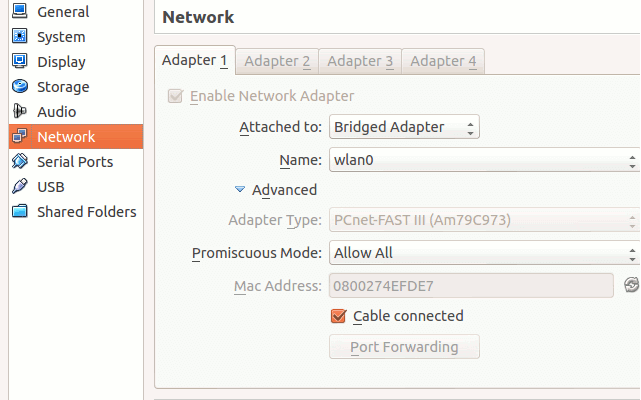The width and height of the screenshot is (641, 400).
Task: Switch to the Adapter 2 tab
Action: tap(277, 61)
